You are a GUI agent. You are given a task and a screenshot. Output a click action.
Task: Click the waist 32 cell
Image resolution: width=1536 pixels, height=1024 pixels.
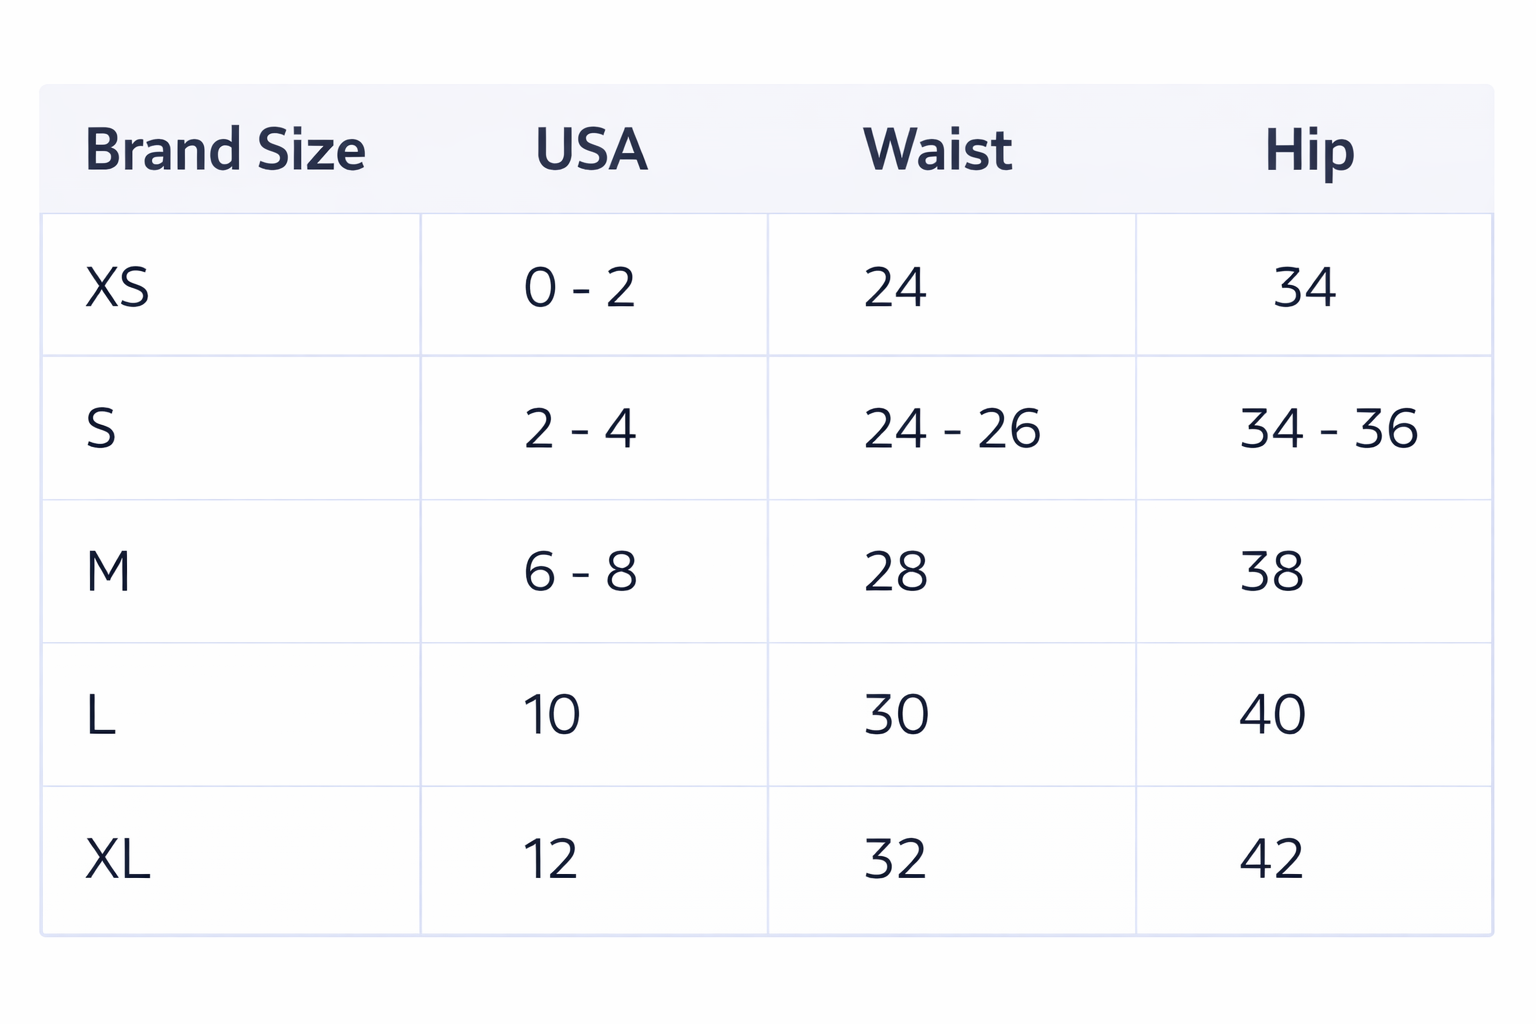896,858
